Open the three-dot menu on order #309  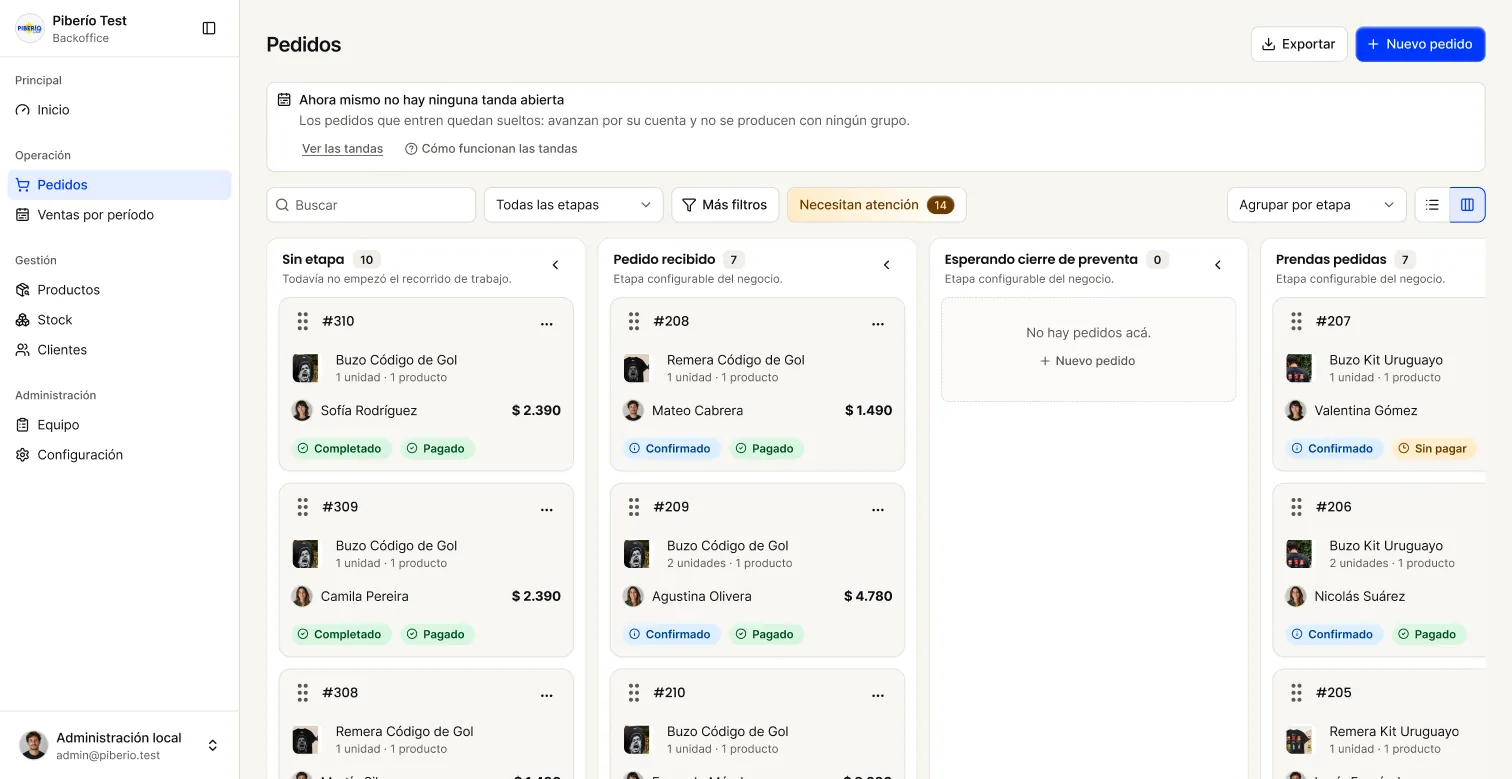[x=547, y=509]
